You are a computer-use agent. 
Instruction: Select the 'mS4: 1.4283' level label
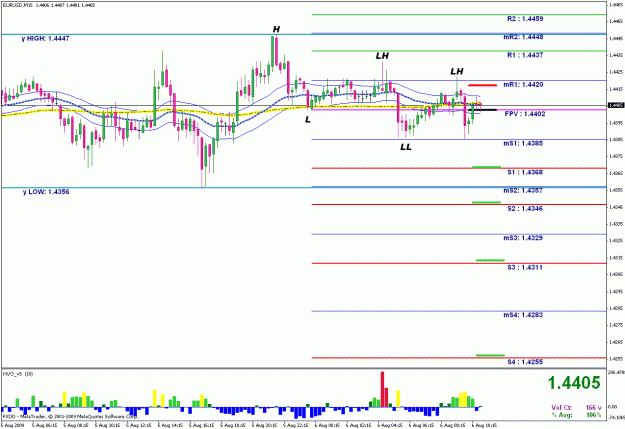pyautogui.click(x=523, y=315)
